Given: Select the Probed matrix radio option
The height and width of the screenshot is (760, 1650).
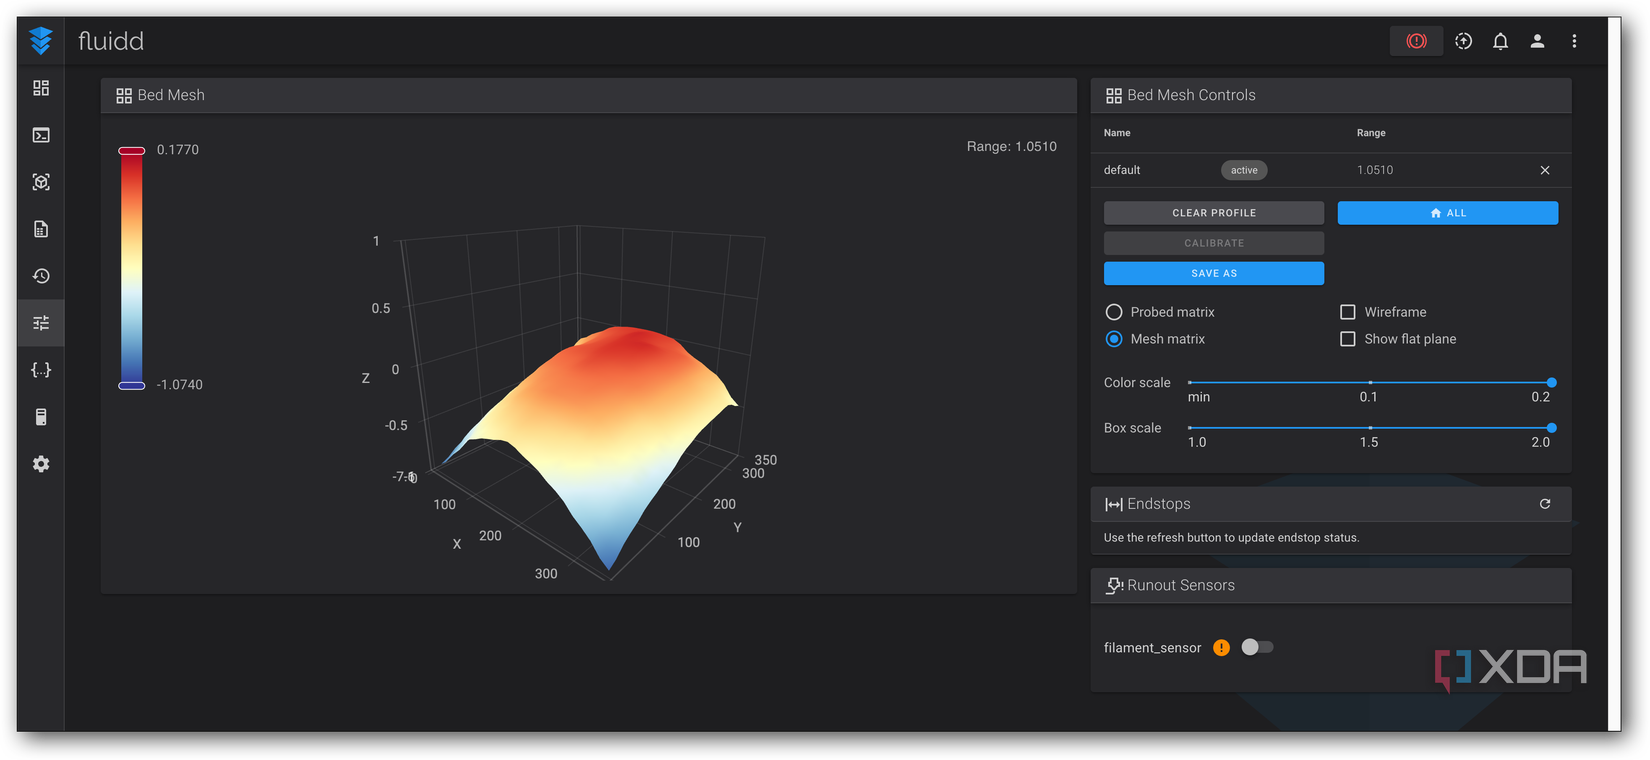Looking at the screenshot, I should [1114, 312].
